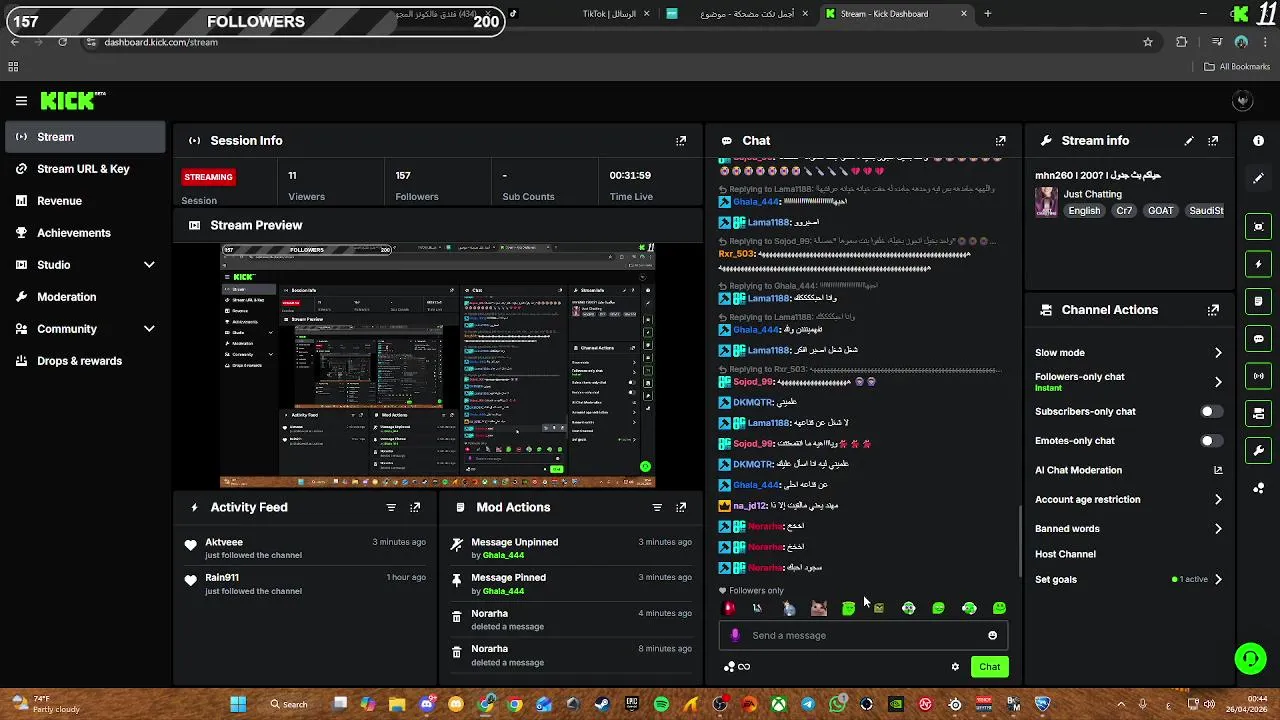Open Spotify from the taskbar
Screen dimensions: 1280x720
click(x=661, y=705)
